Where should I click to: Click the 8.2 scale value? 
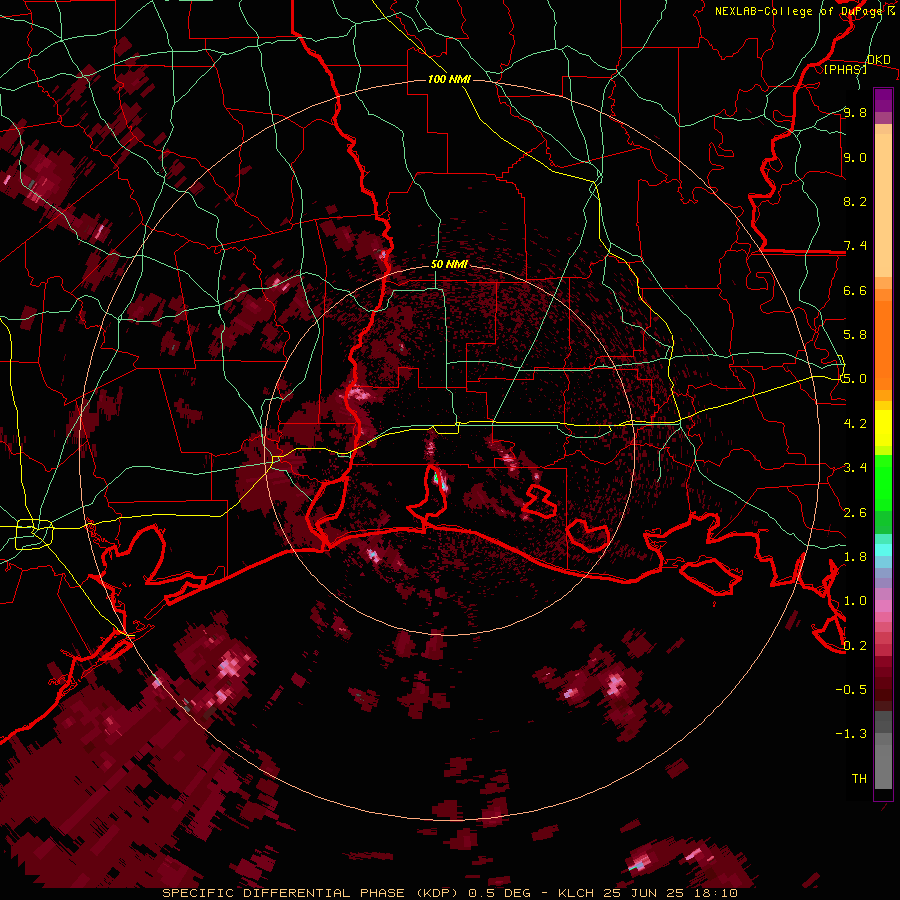(x=855, y=201)
